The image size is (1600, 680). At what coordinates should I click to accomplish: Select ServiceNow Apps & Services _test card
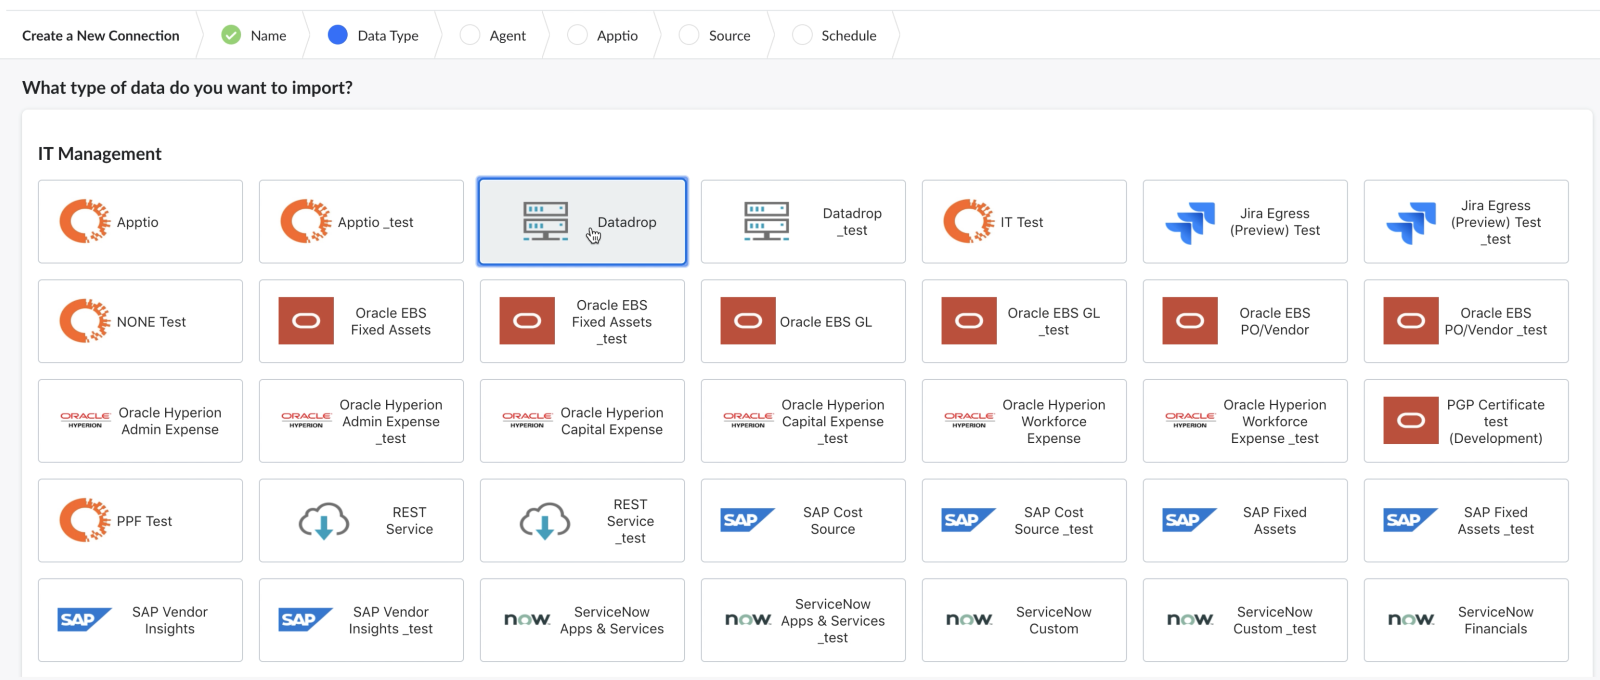(803, 620)
